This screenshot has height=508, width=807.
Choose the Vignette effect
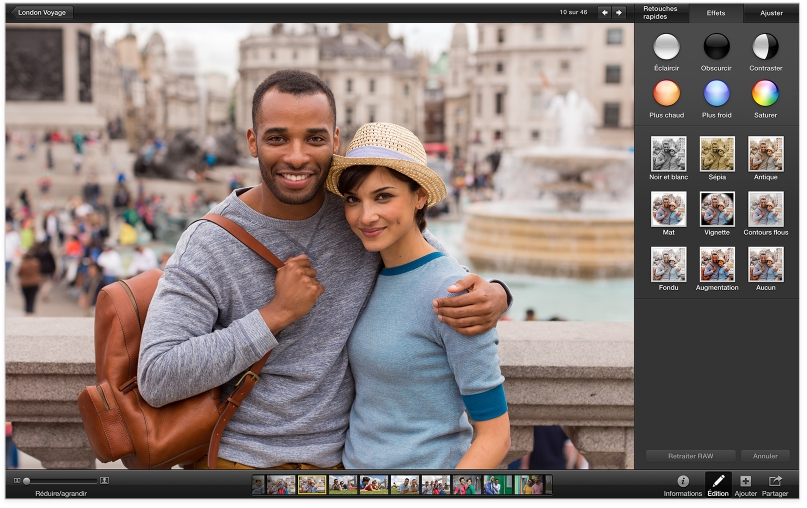[716, 209]
